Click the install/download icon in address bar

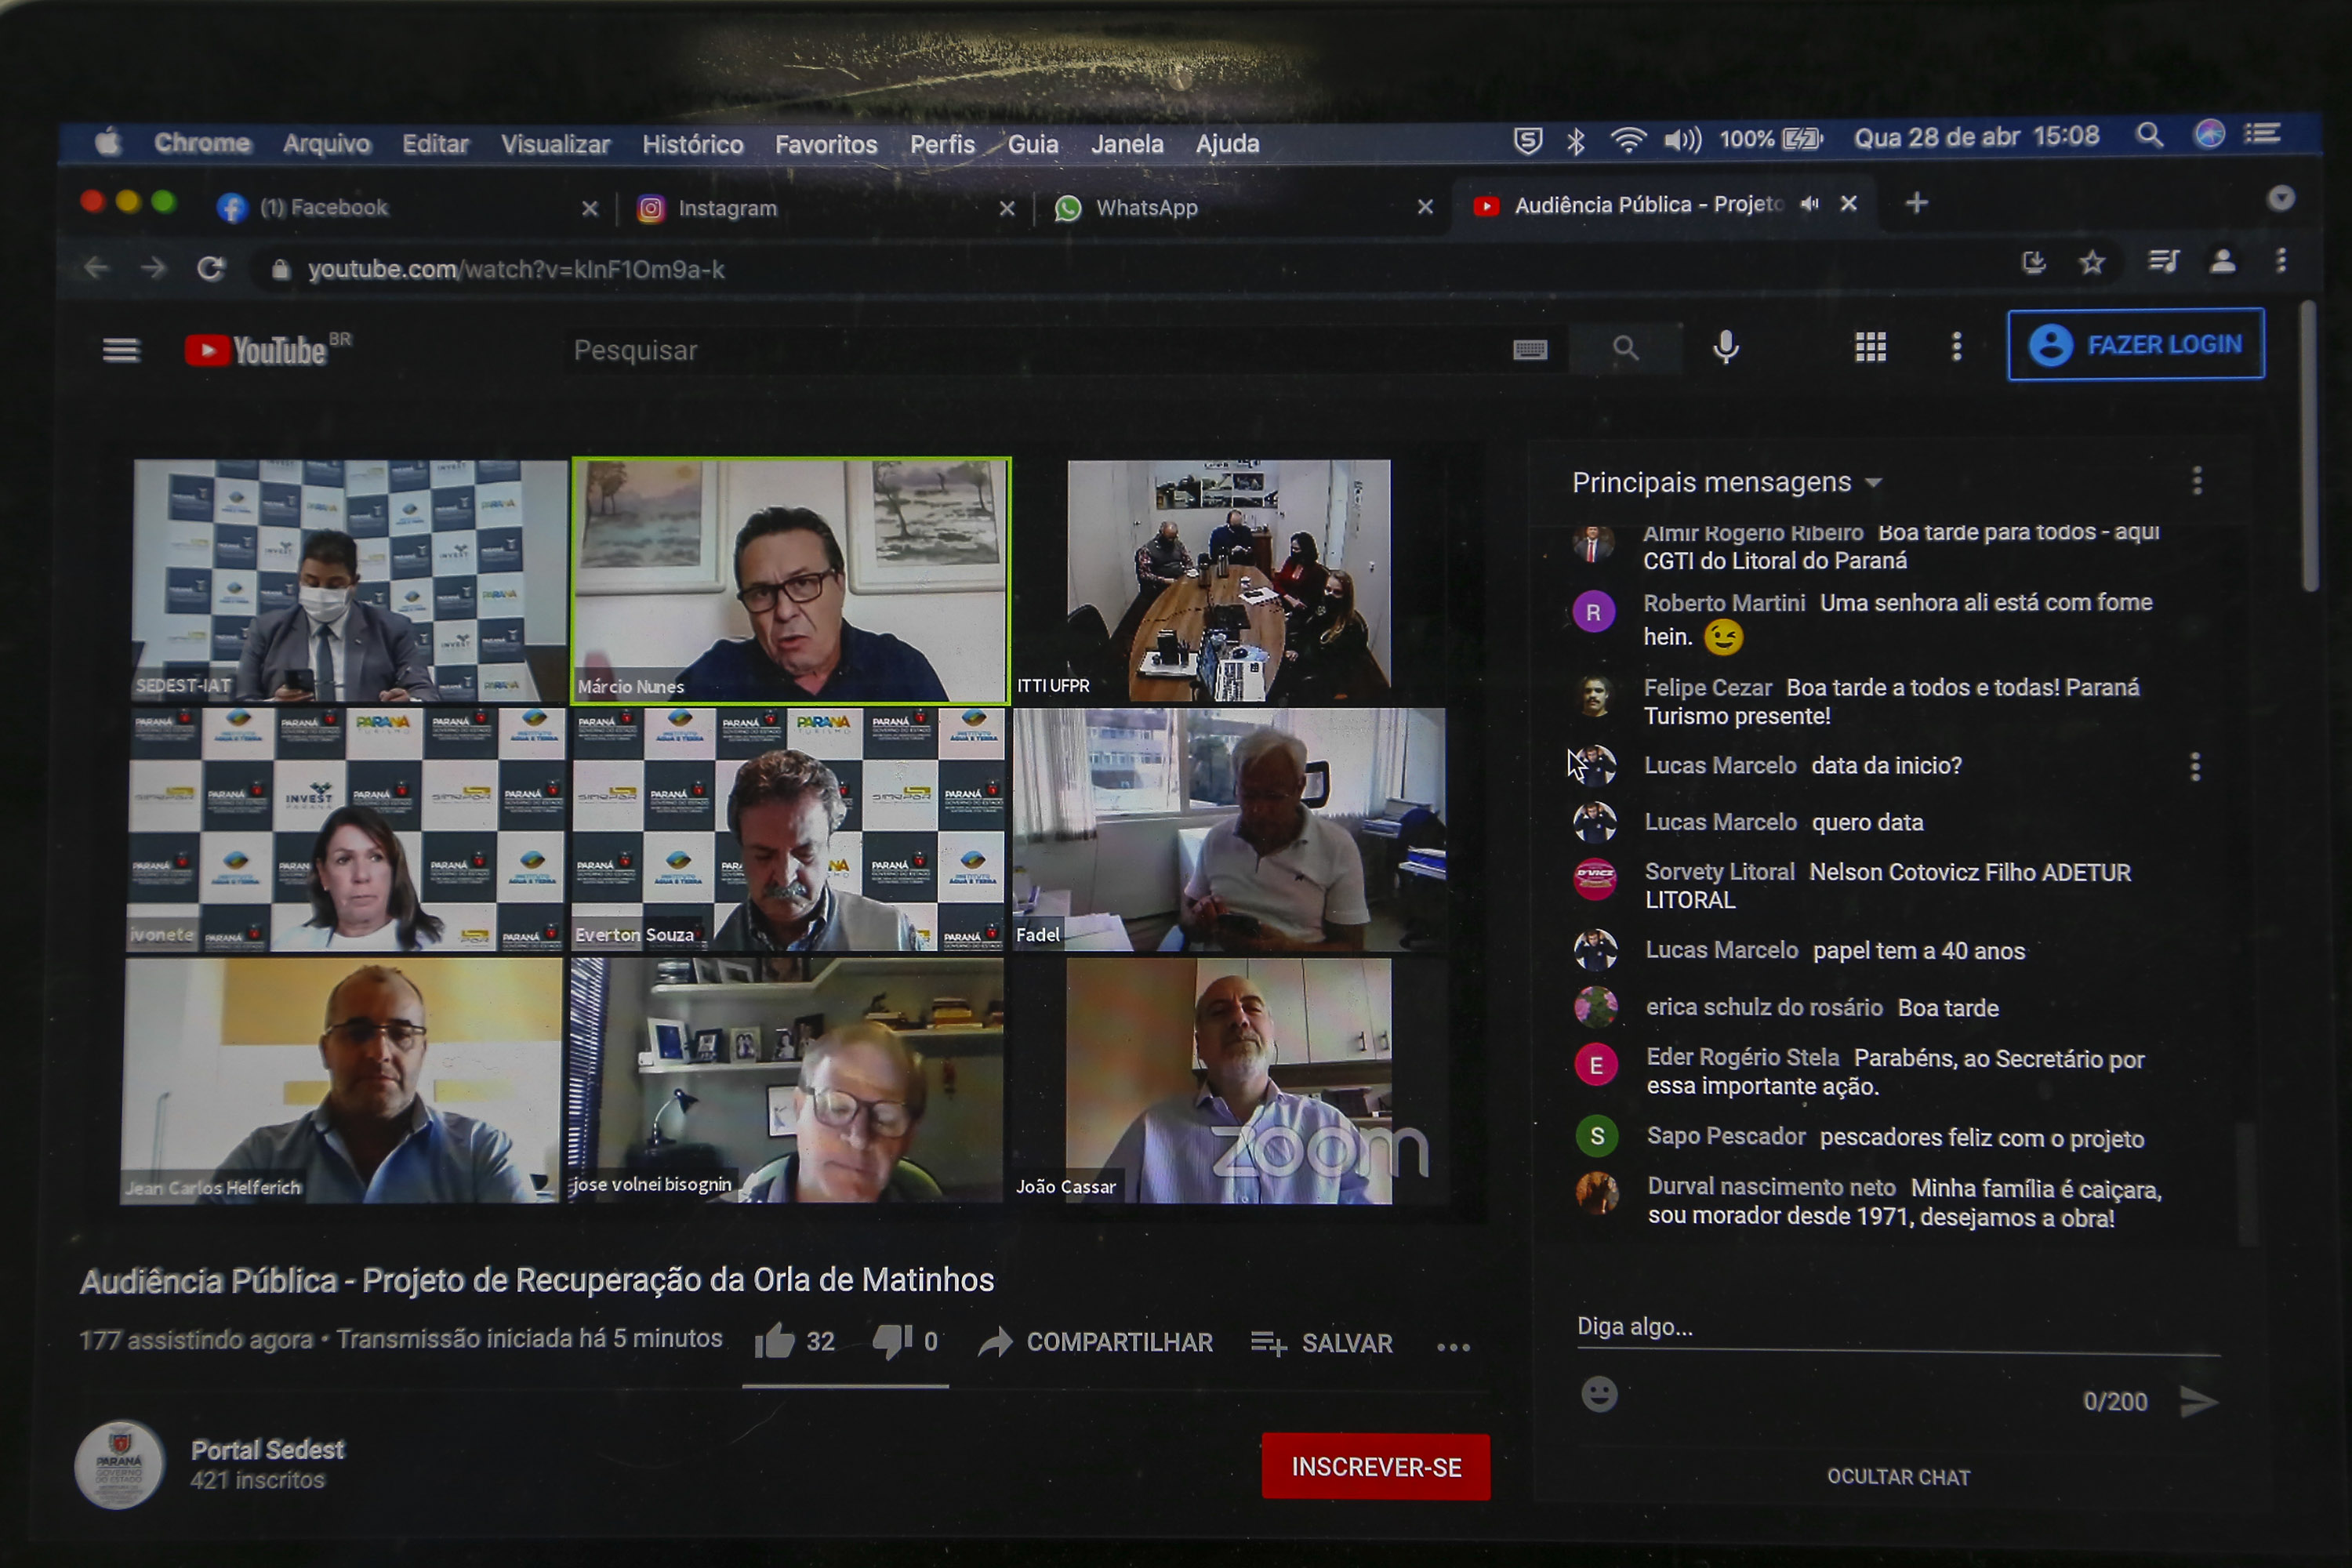[x=2033, y=262]
